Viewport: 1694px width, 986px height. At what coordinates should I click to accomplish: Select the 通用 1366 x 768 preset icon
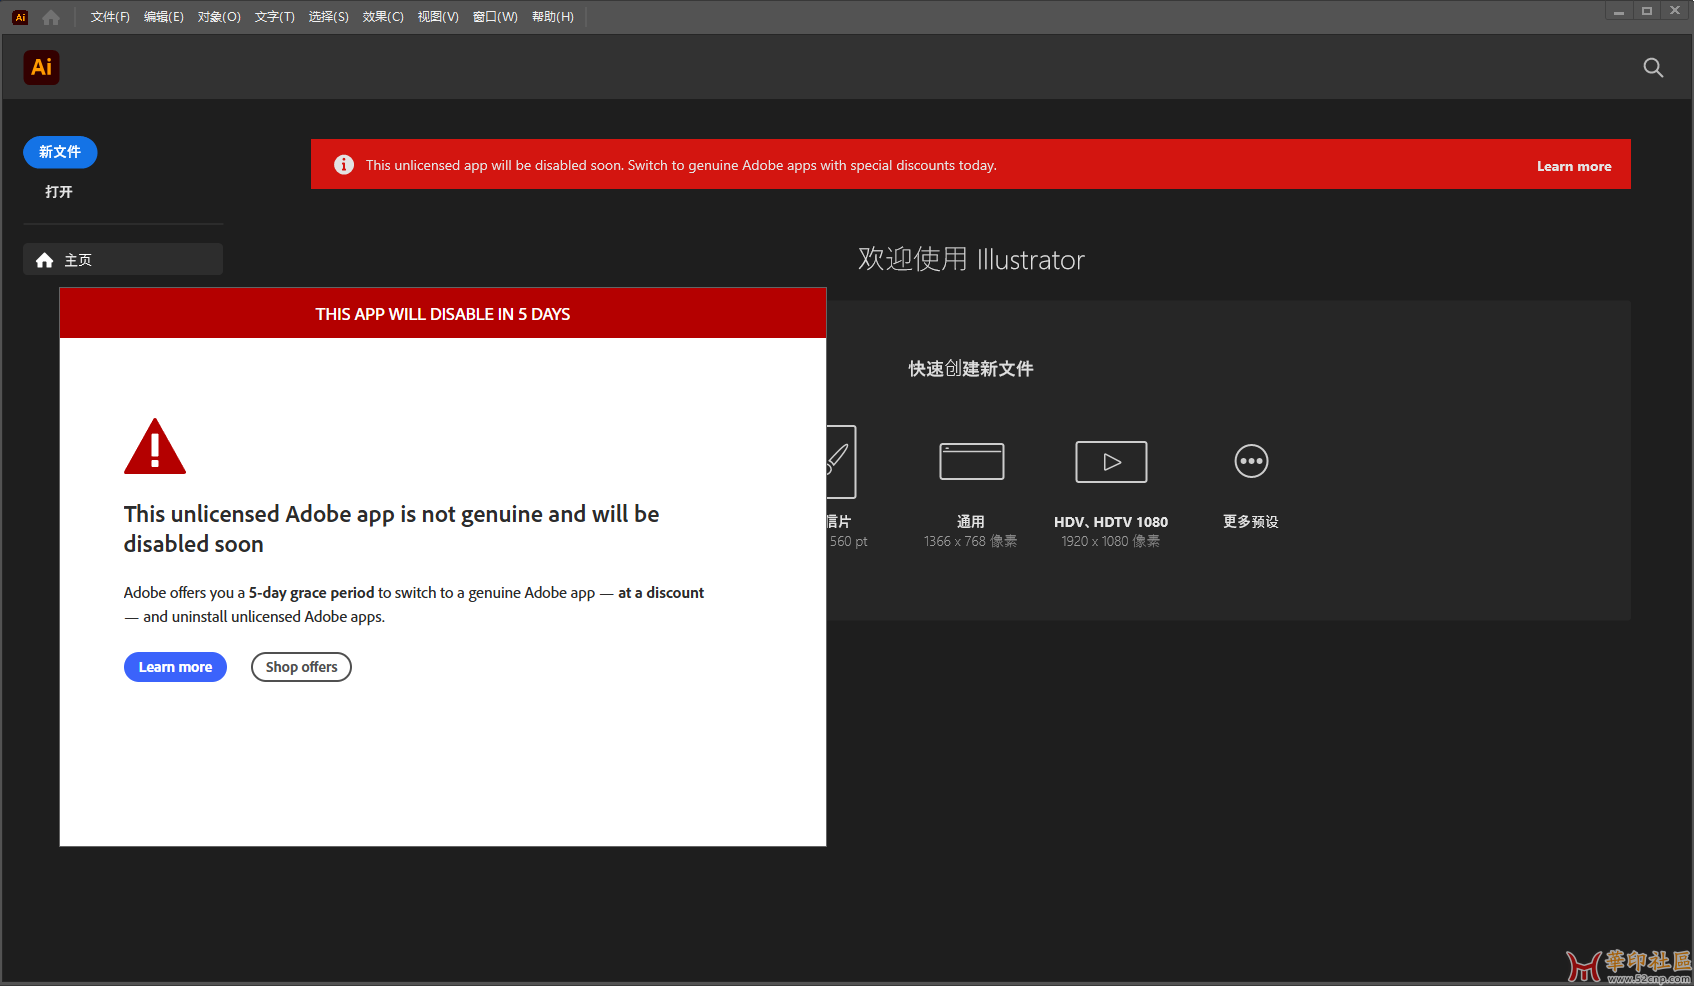pyautogui.click(x=971, y=461)
